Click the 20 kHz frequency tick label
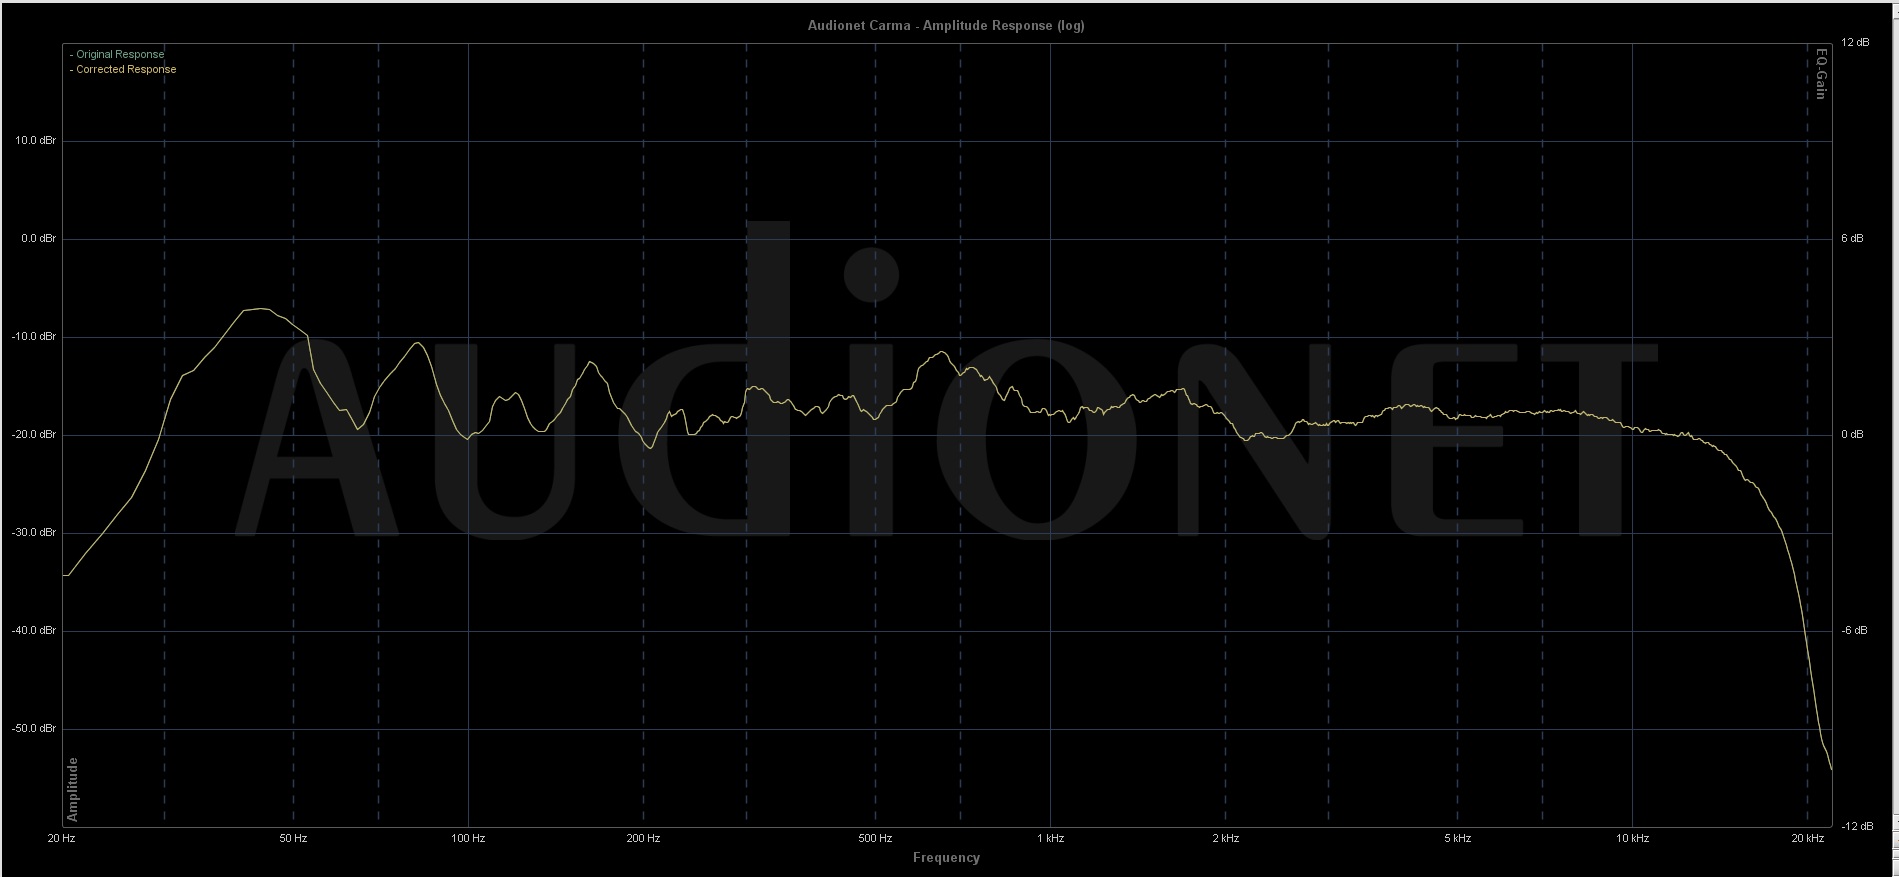This screenshot has width=1899, height=877. [1807, 838]
